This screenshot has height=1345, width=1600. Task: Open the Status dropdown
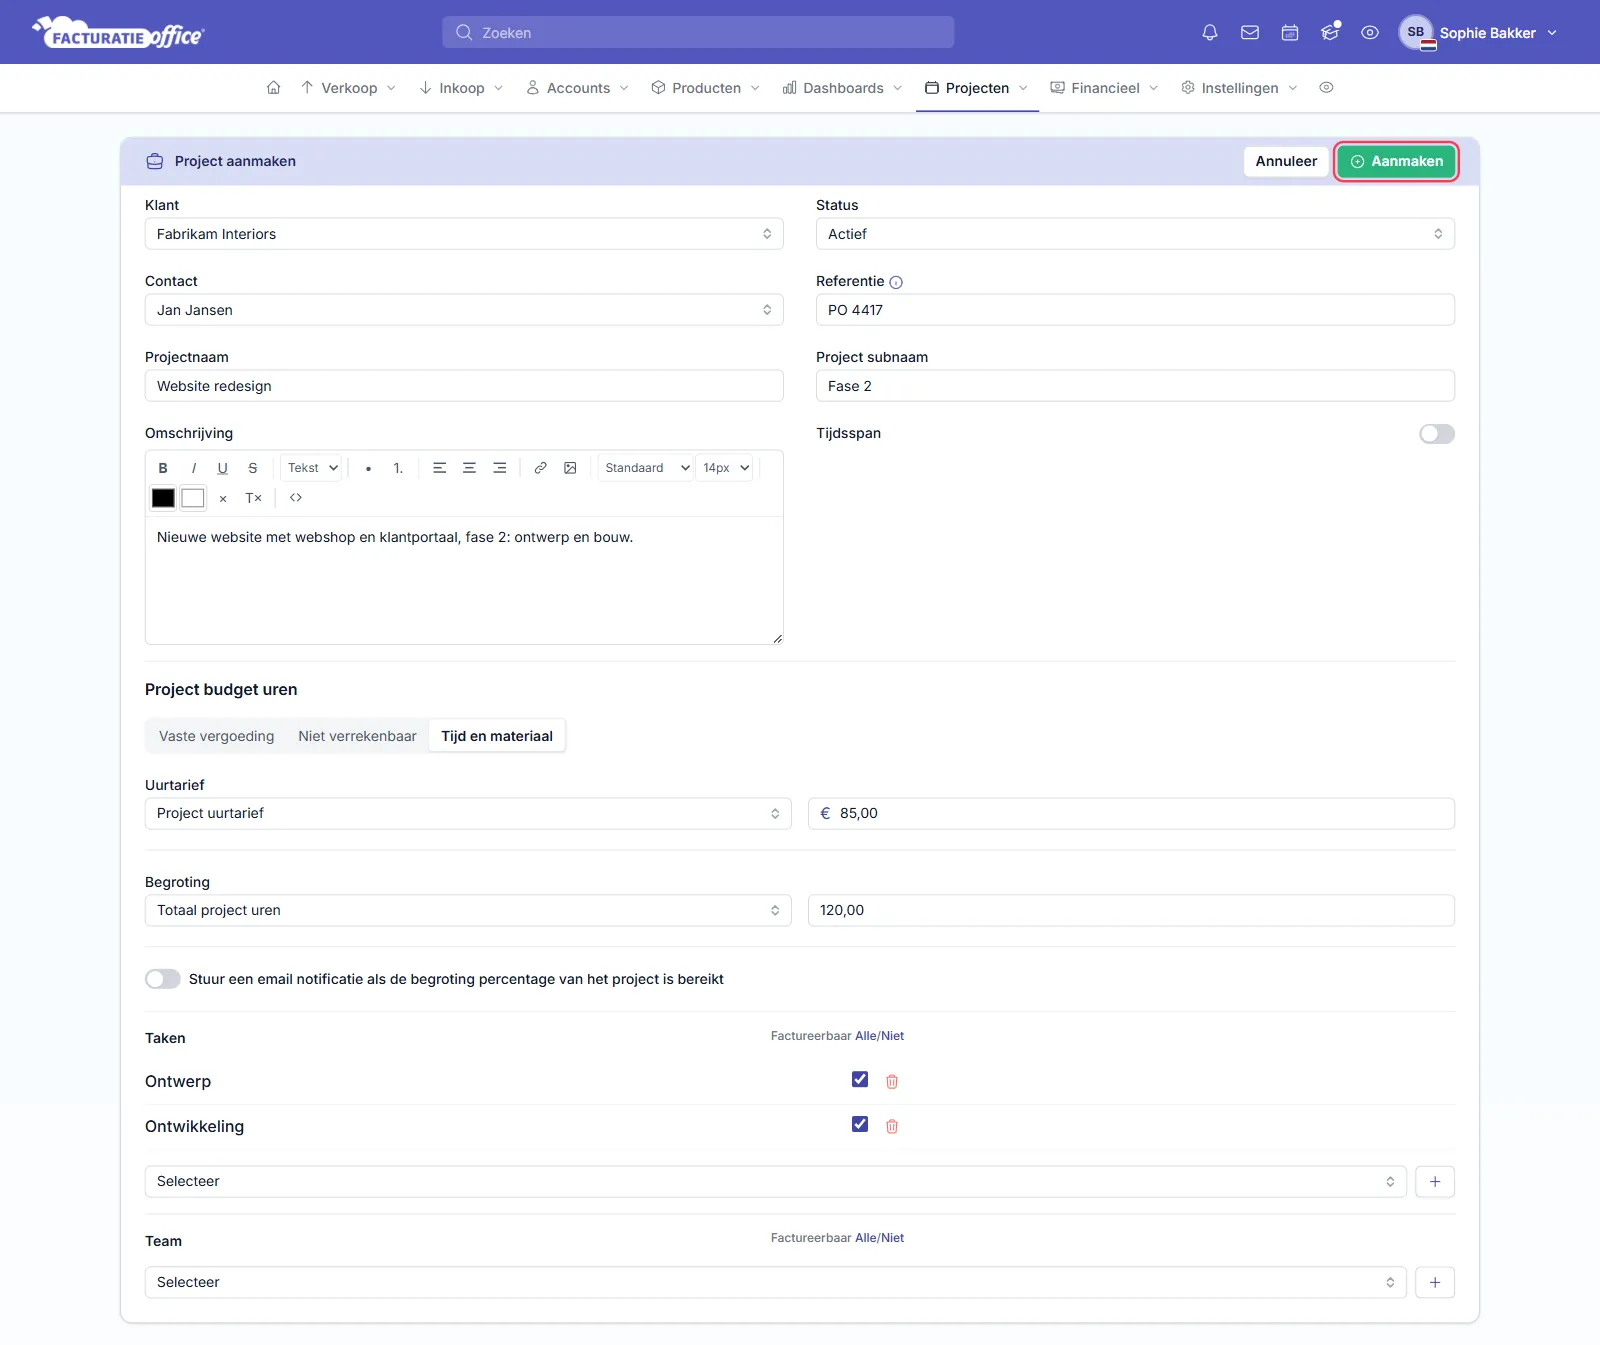coord(1135,234)
